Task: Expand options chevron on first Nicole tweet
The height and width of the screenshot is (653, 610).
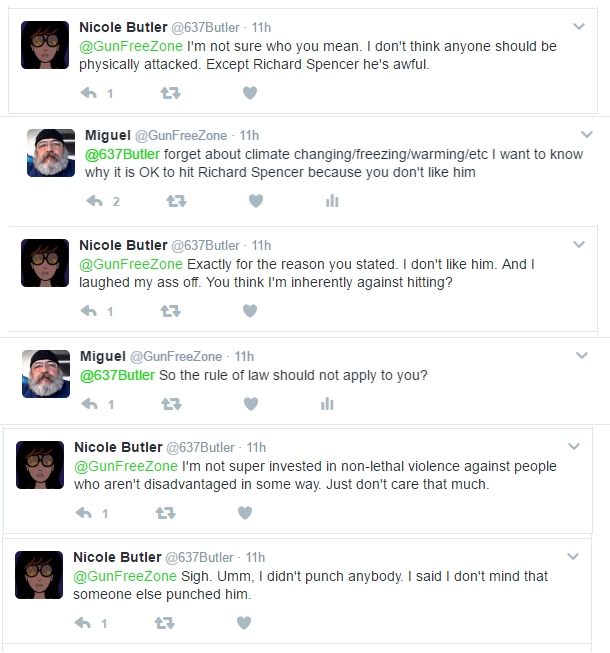Action: [579, 27]
